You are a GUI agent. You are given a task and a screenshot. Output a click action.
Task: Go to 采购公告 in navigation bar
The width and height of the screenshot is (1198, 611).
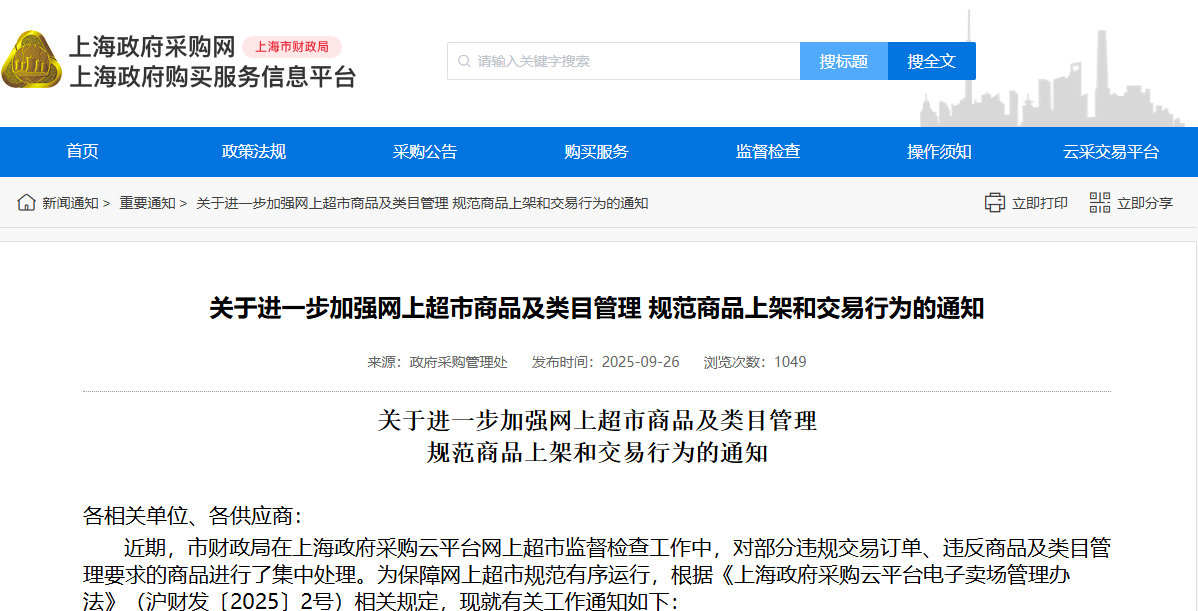pyautogui.click(x=425, y=152)
